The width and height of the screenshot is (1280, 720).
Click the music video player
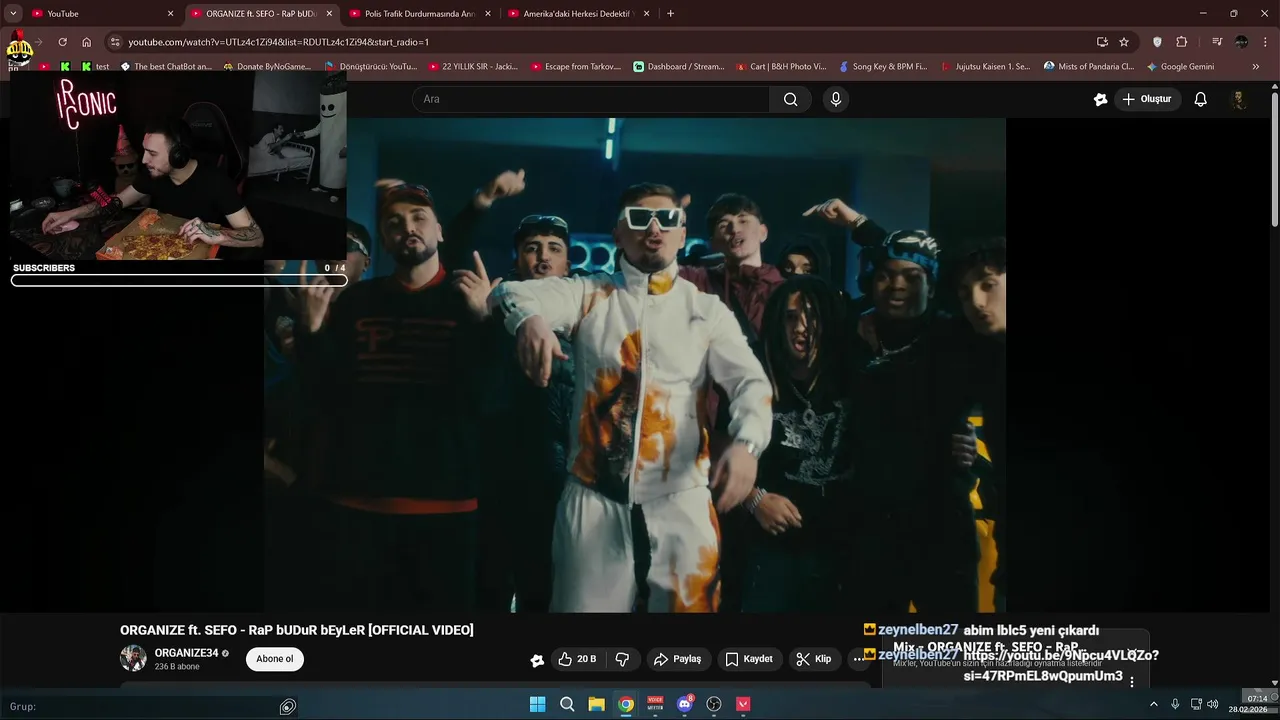634,366
